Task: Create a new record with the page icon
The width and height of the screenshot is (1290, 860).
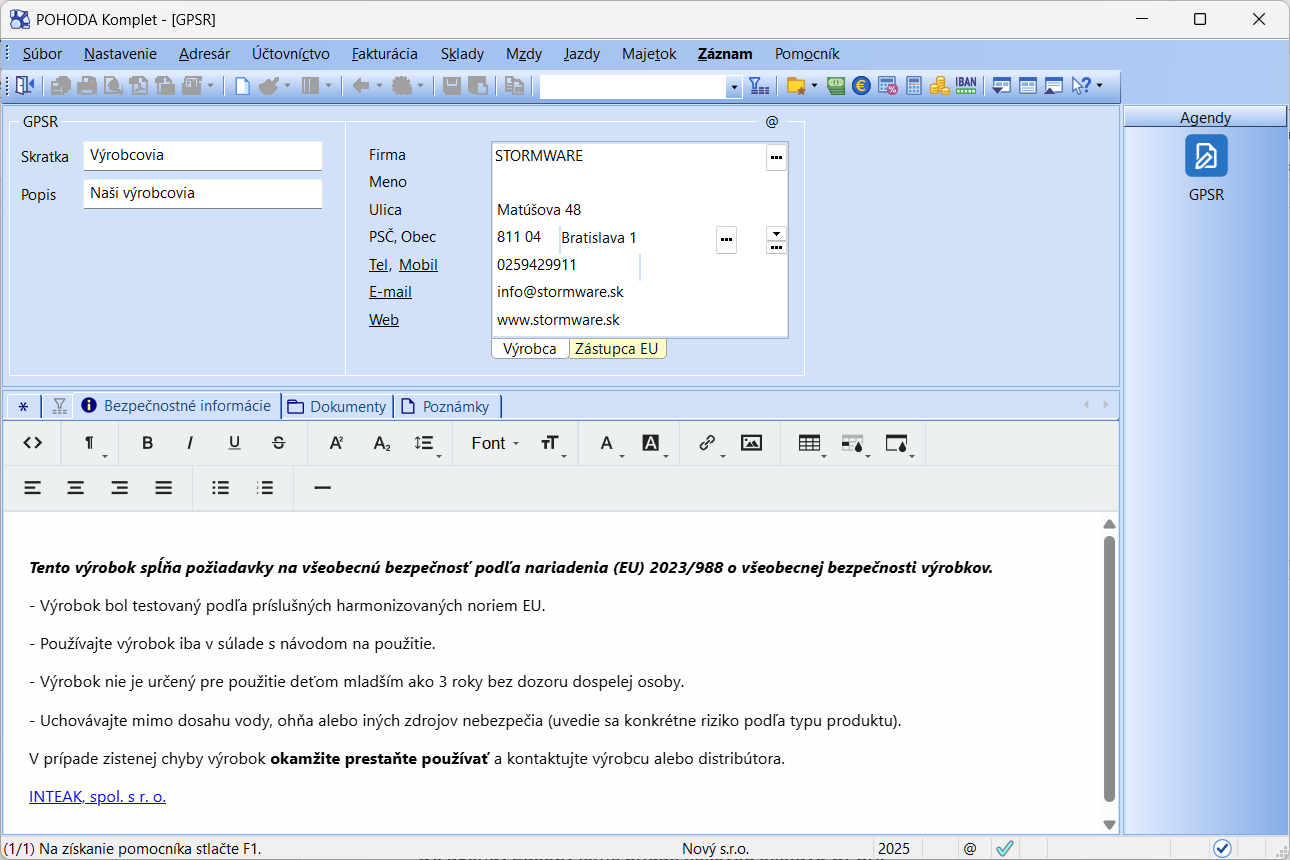Action: (x=242, y=86)
